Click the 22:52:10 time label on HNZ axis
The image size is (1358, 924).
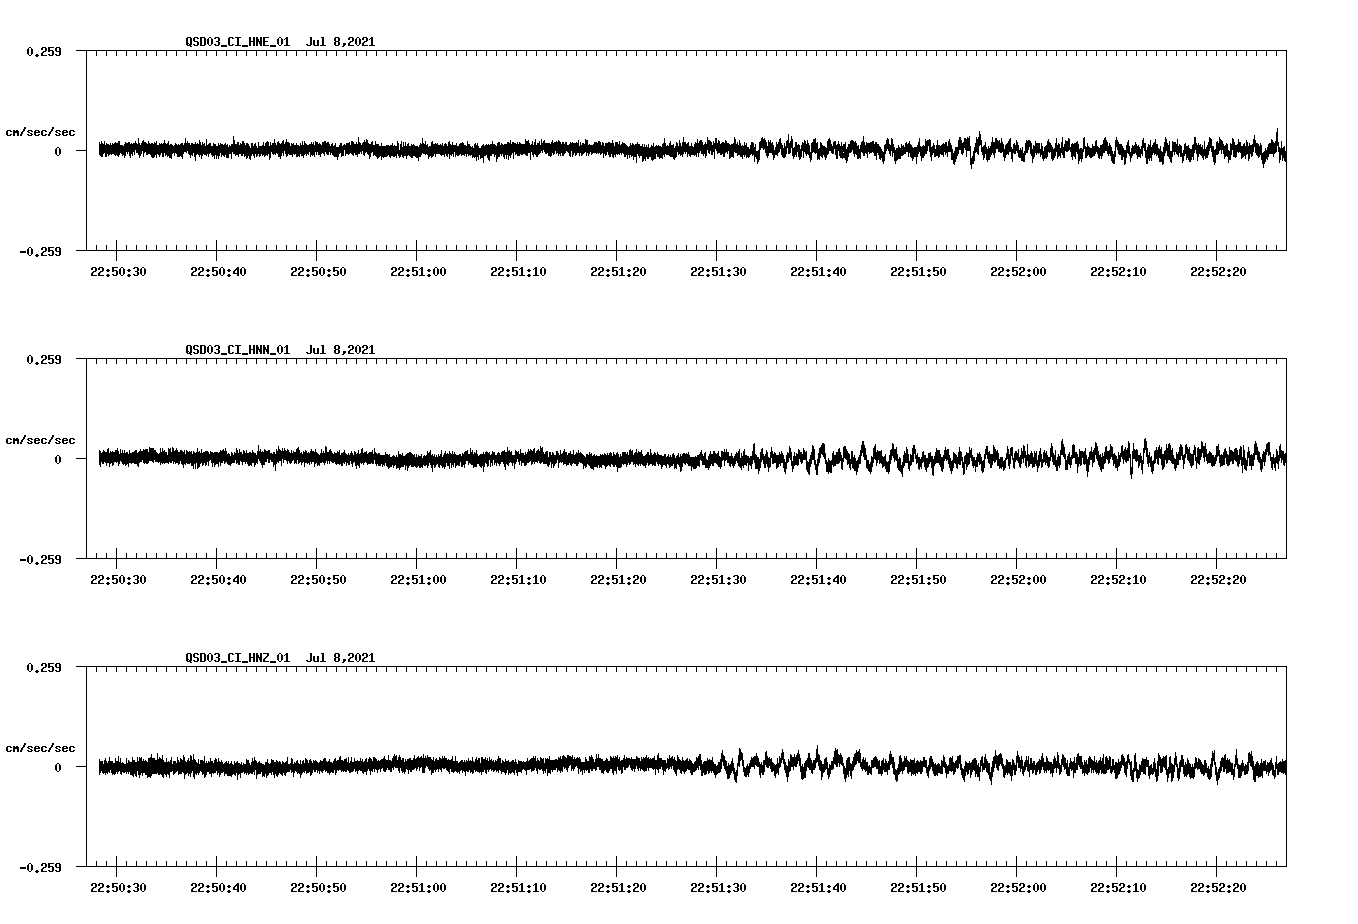click(1118, 888)
